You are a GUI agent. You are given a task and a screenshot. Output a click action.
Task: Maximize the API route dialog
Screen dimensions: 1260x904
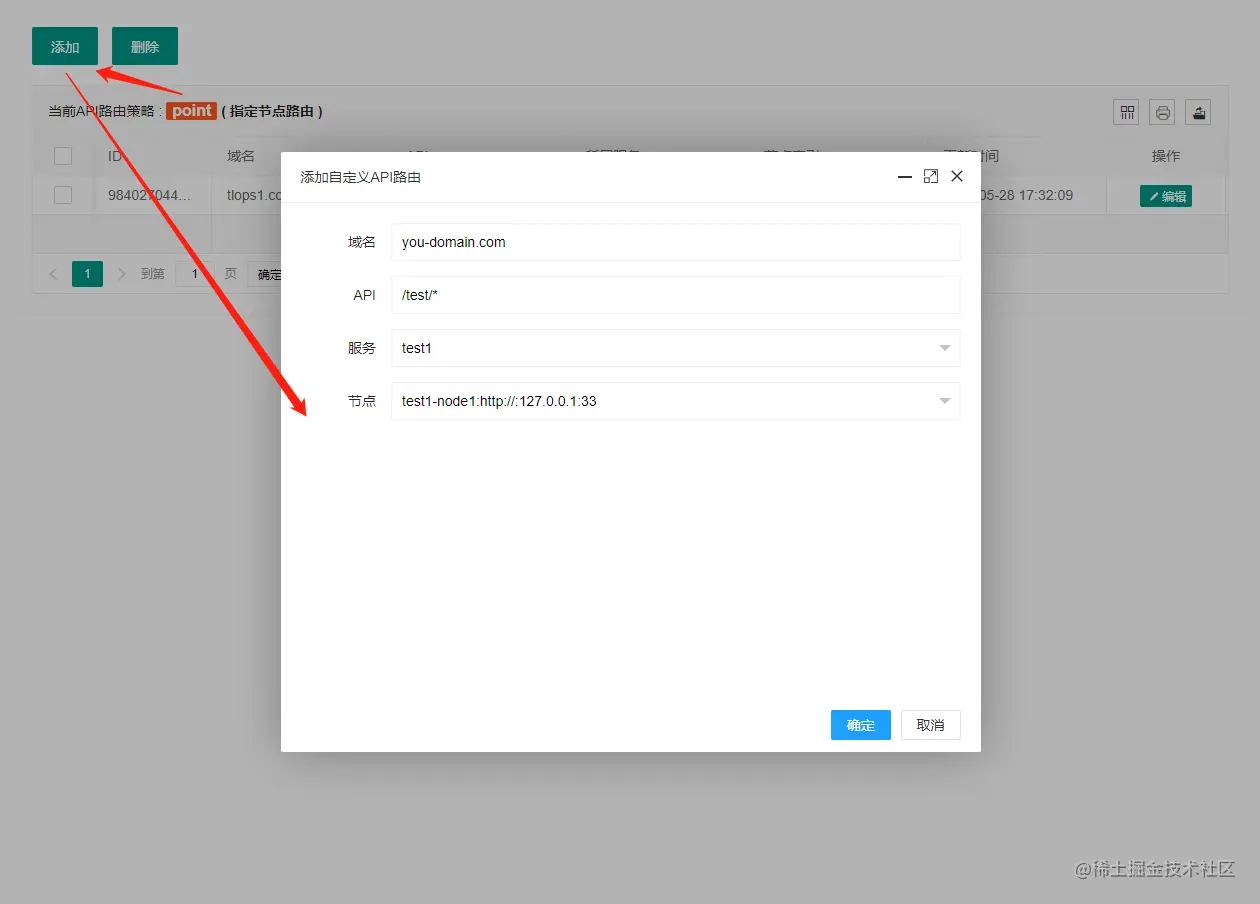[931, 176]
